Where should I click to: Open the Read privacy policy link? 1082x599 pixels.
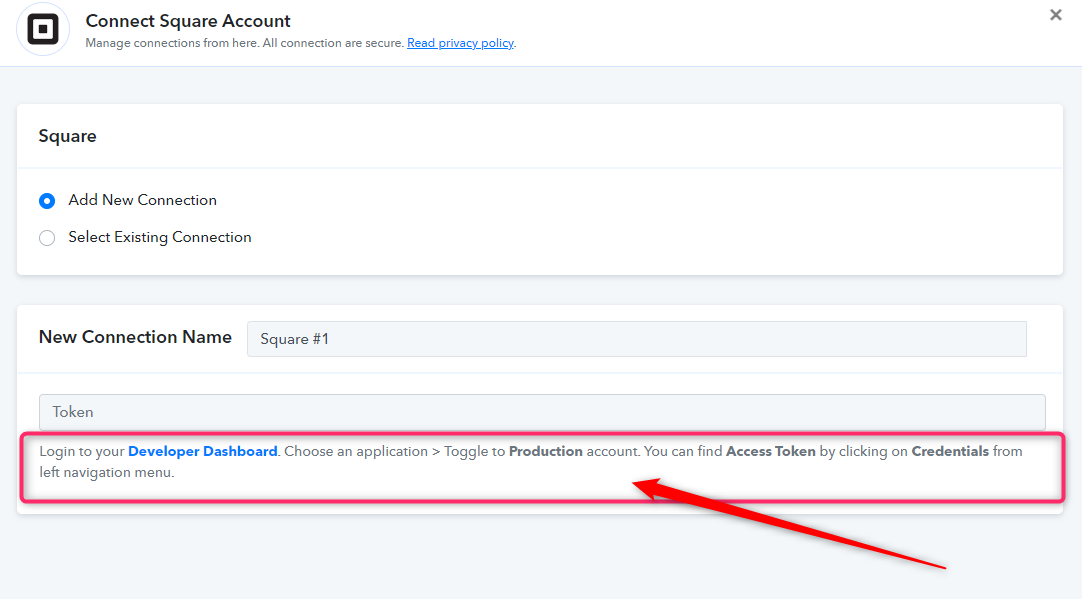(460, 43)
